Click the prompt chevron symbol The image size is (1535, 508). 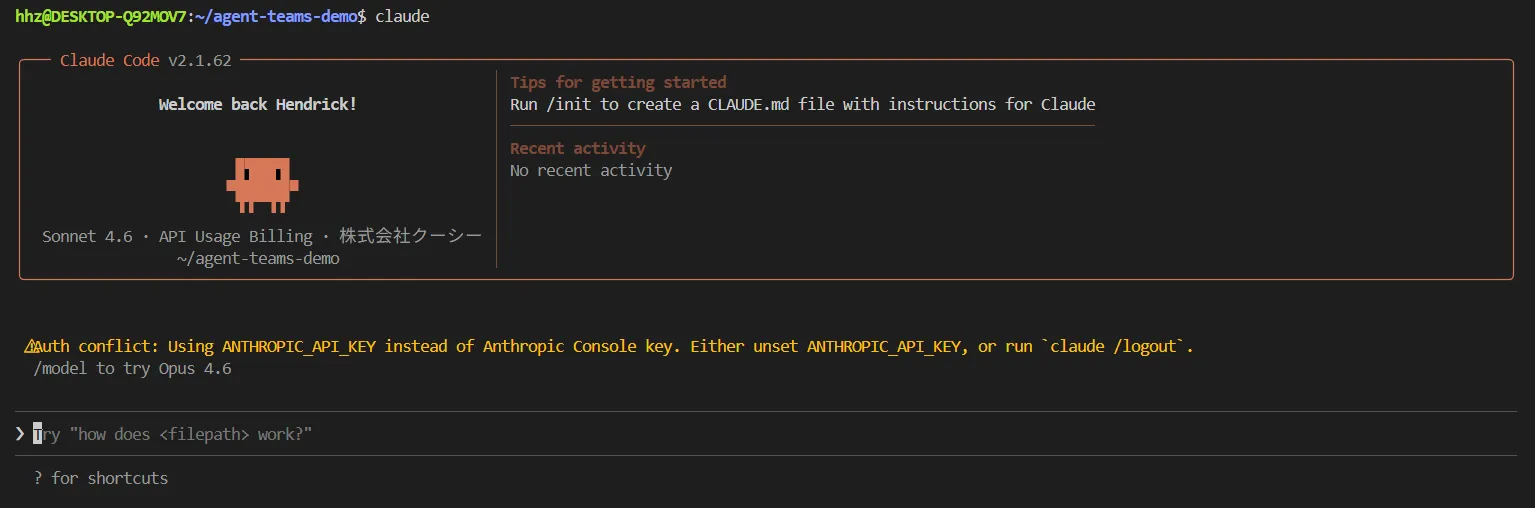click(x=20, y=434)
